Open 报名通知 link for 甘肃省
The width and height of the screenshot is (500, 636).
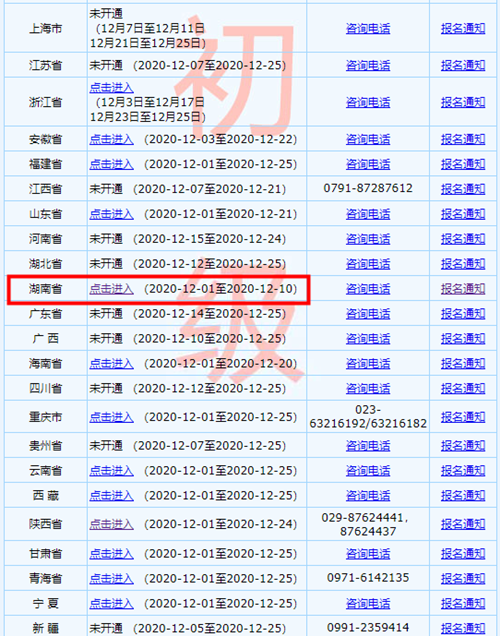click(x=463, y=554)
